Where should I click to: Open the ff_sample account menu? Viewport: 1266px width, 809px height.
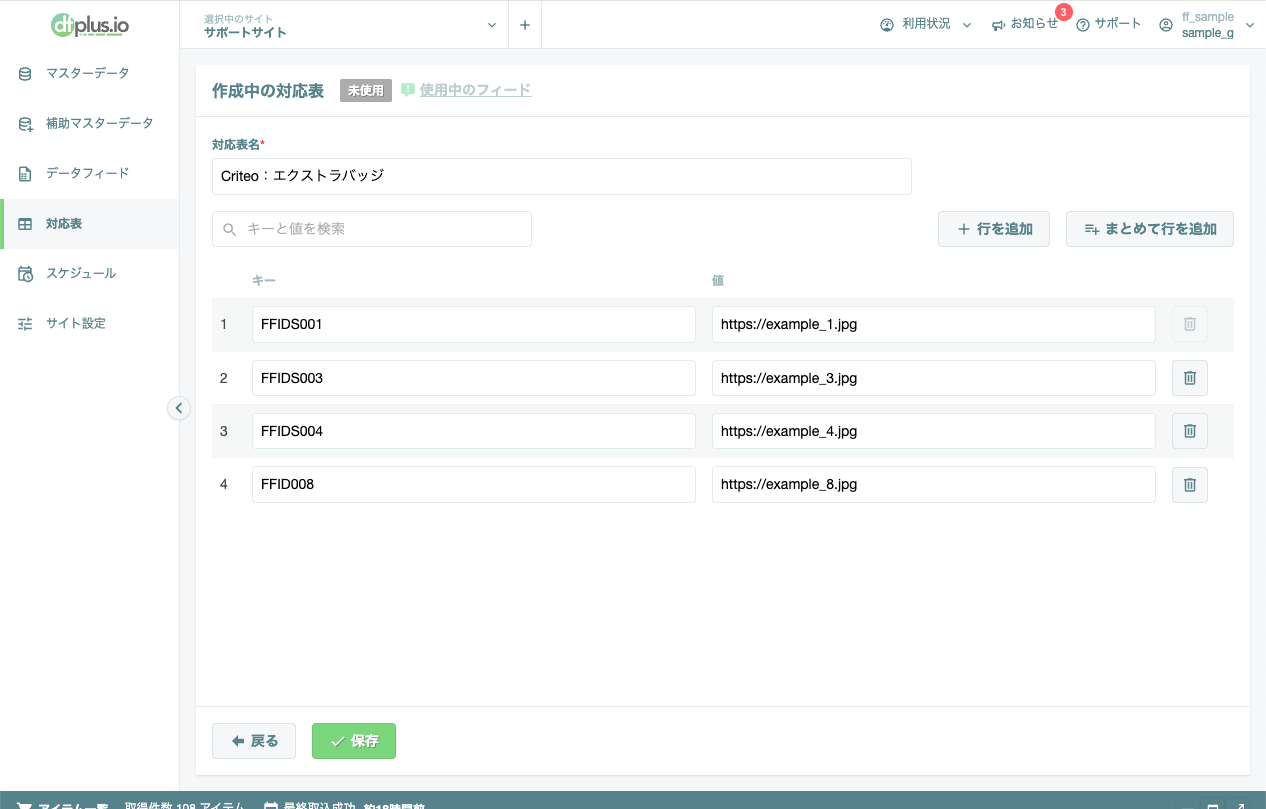tap(1206, 25)
